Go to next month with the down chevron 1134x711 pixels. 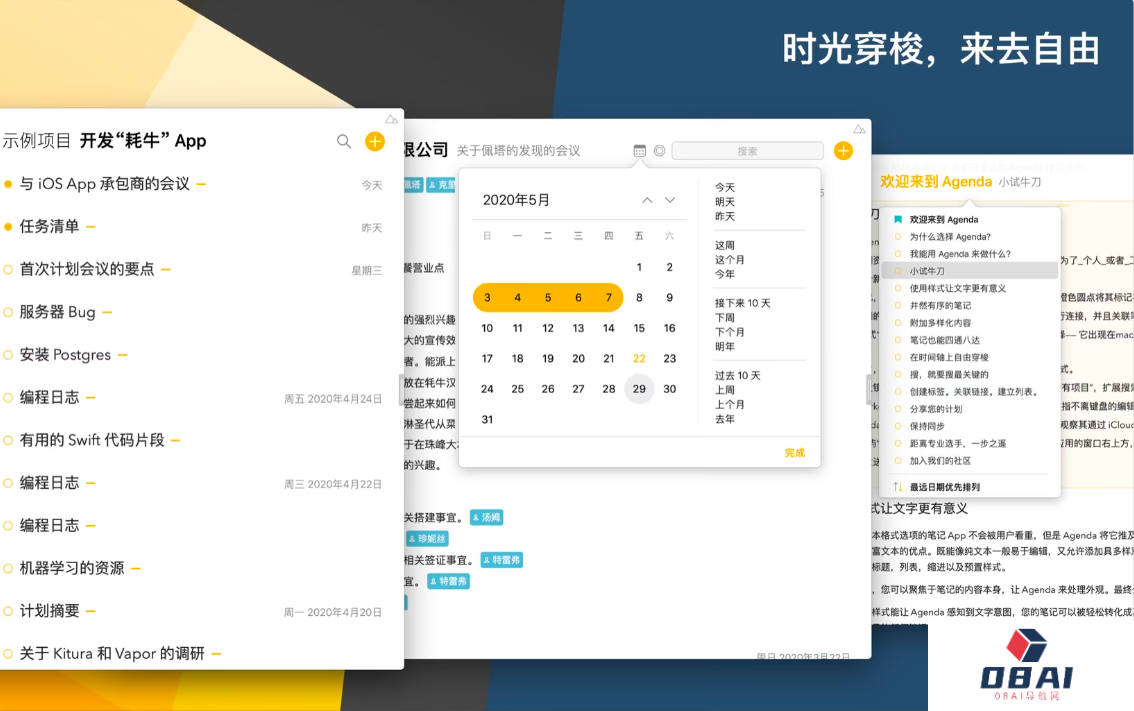point(670,200)
